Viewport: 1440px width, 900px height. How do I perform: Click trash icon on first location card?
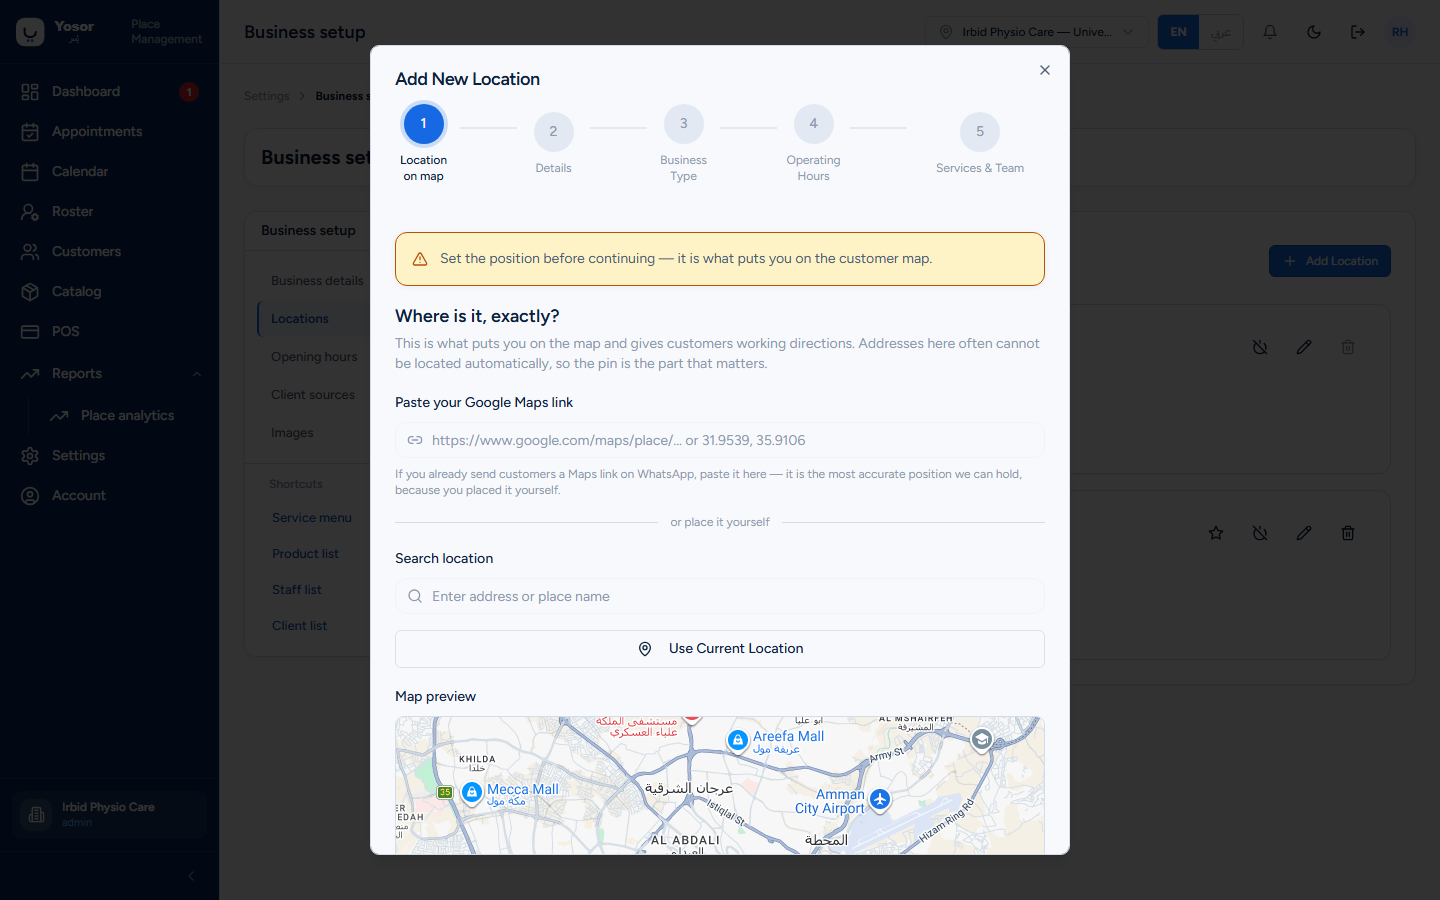[x=1348, y=347]
